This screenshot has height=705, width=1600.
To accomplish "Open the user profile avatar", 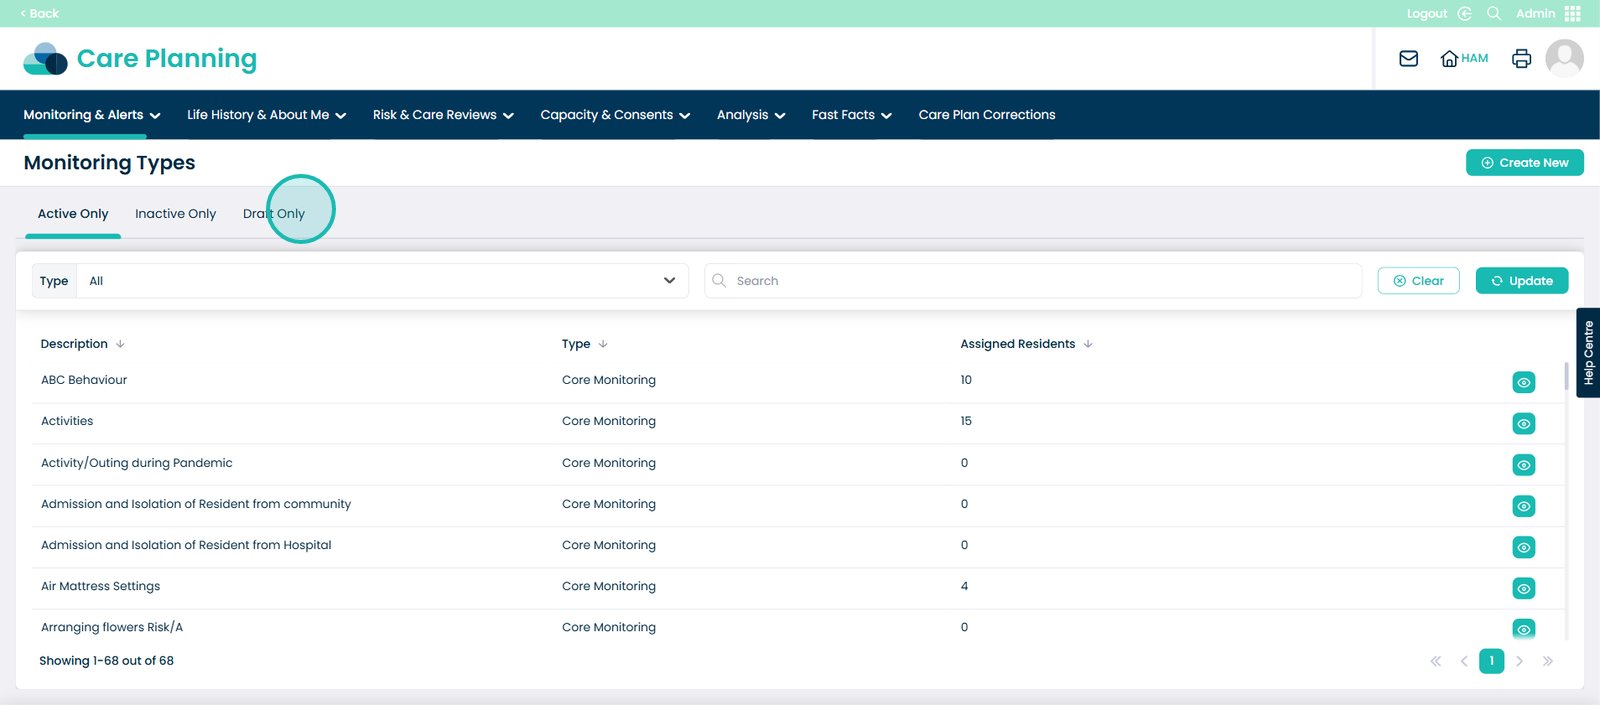I will [1564, 59].
